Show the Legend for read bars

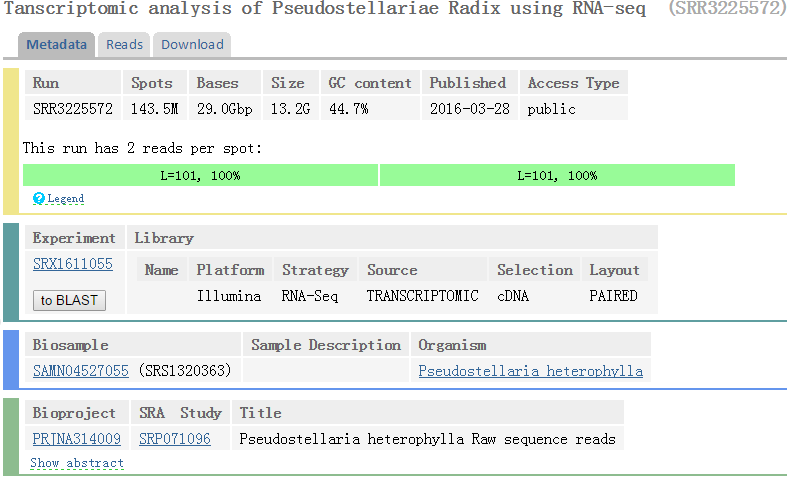pyautogui.click(x=66, y=199)
